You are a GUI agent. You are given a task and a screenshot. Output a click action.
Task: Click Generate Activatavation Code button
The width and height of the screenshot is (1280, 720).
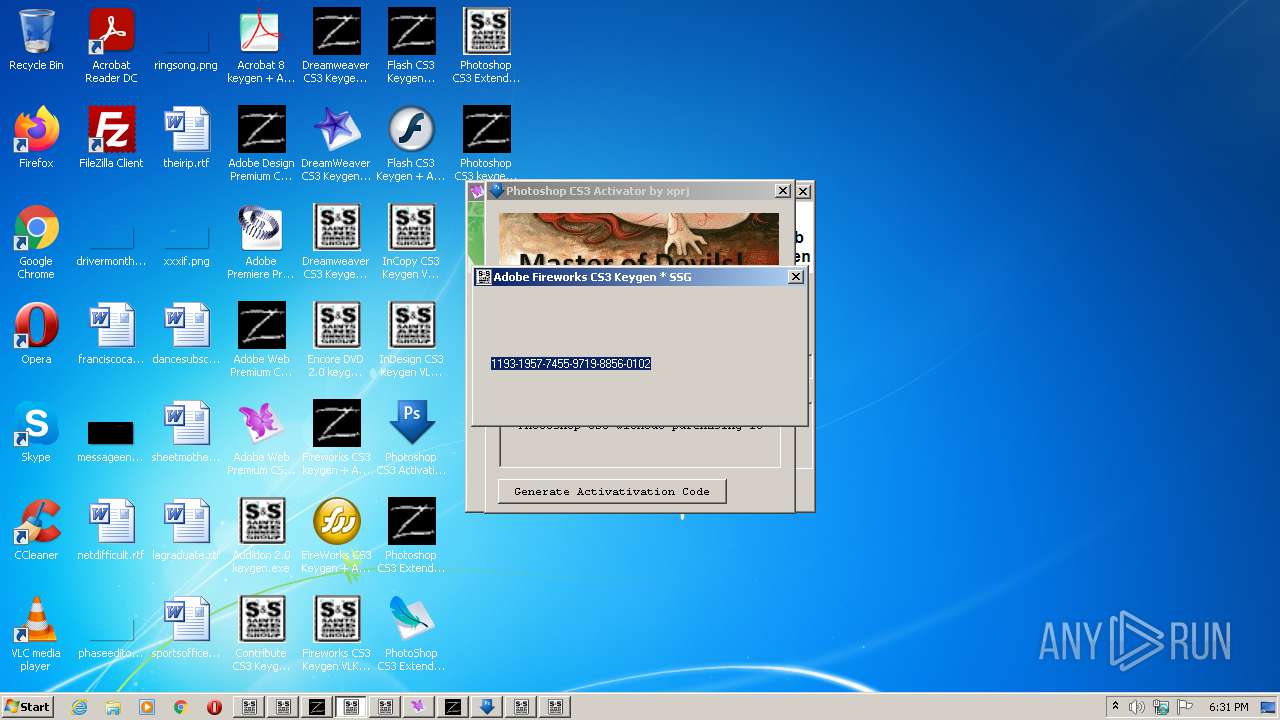(612, 491)
